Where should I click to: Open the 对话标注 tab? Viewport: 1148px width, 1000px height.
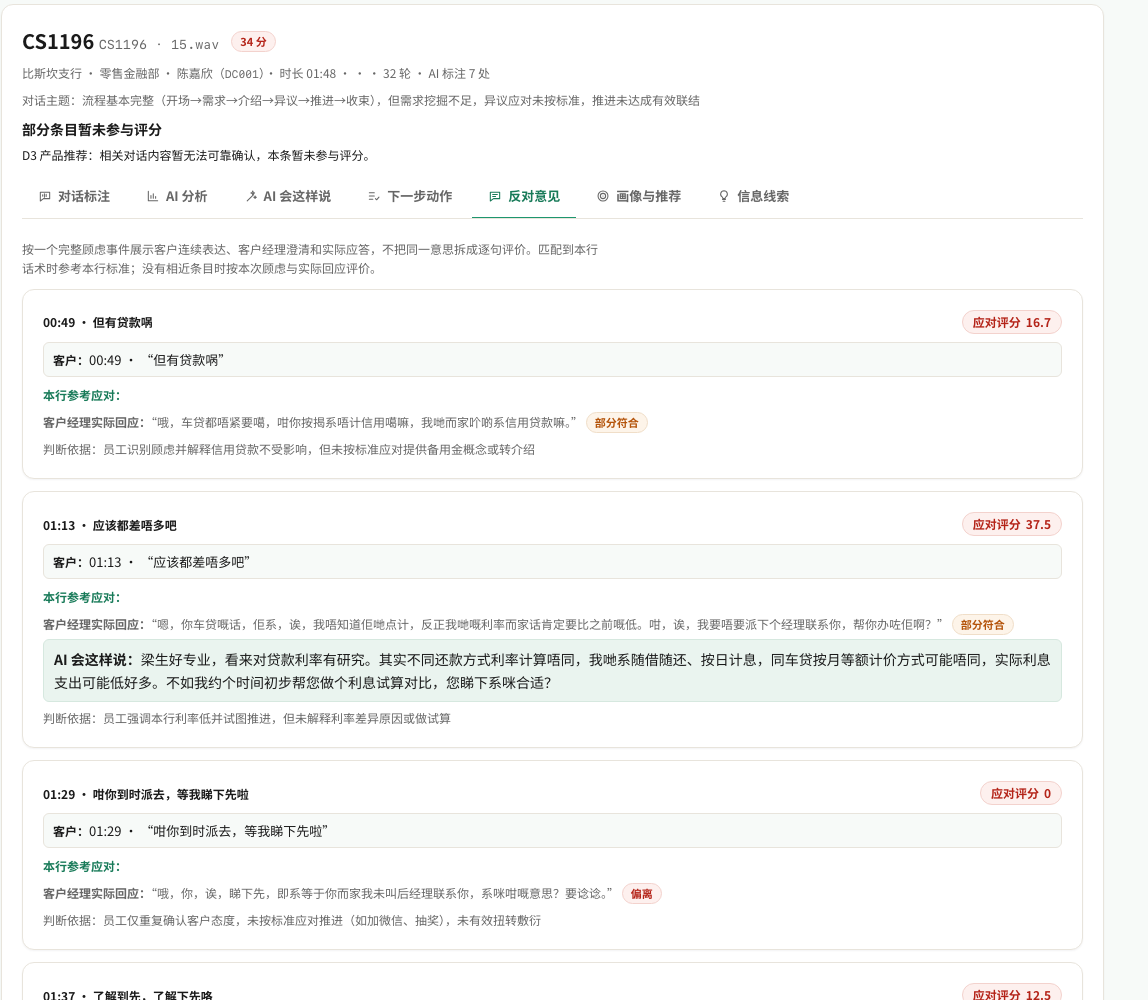coord(74,196)
